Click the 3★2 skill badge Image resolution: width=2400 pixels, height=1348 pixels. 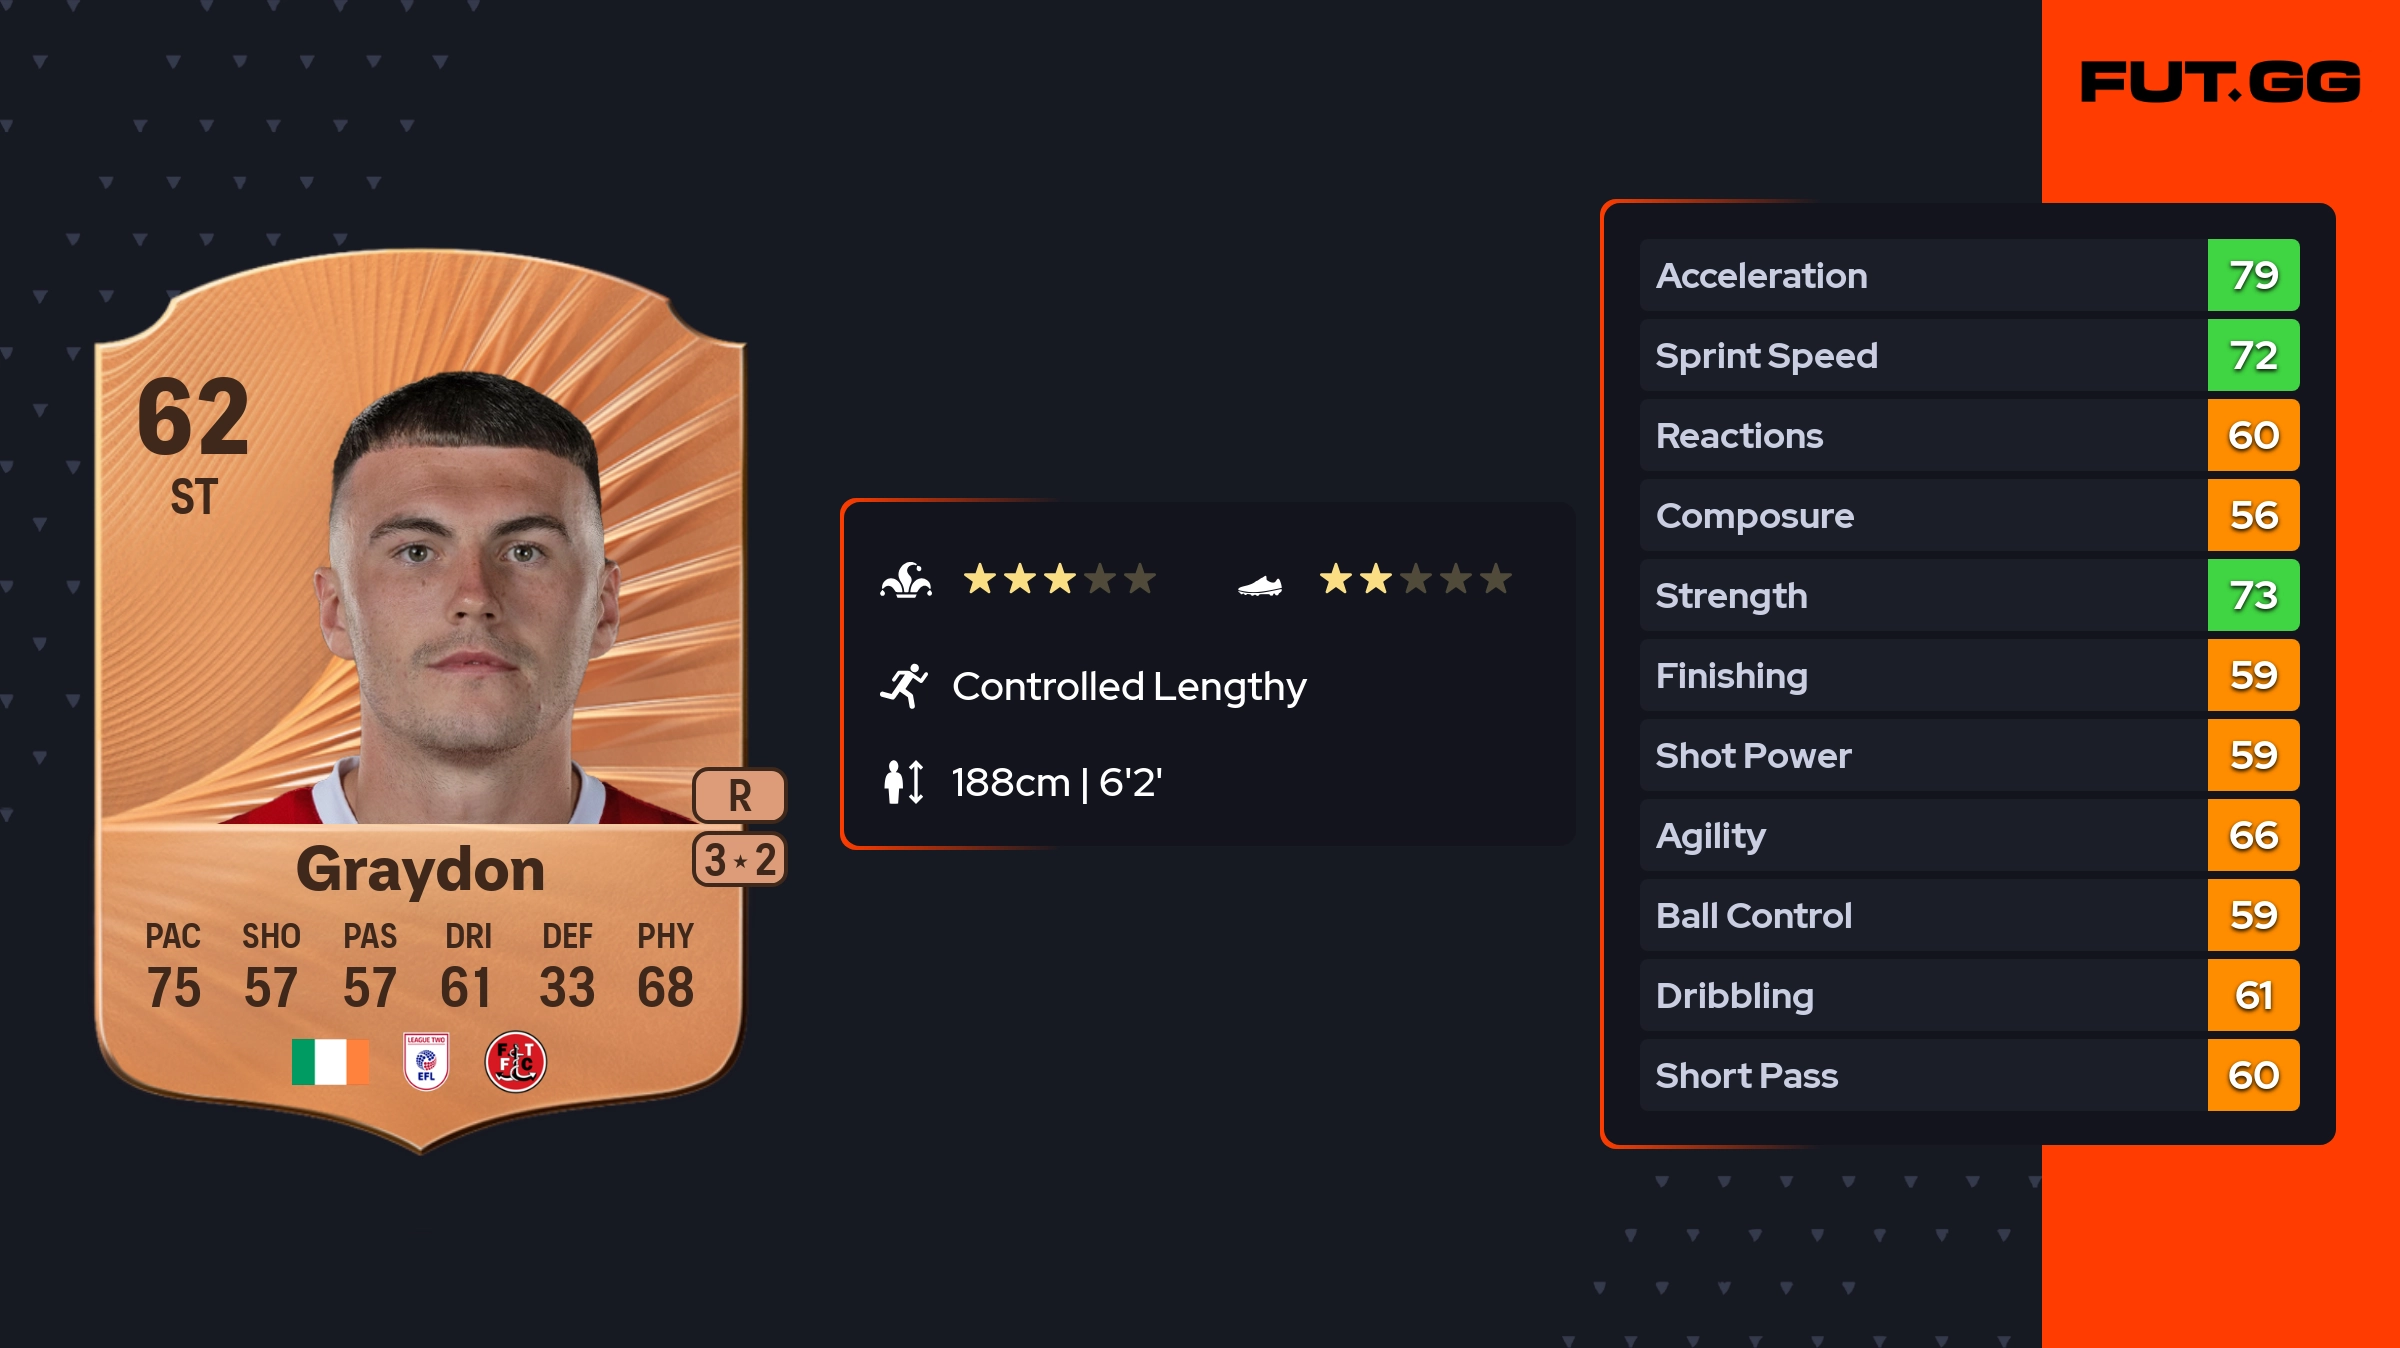(x=739, y=860)
